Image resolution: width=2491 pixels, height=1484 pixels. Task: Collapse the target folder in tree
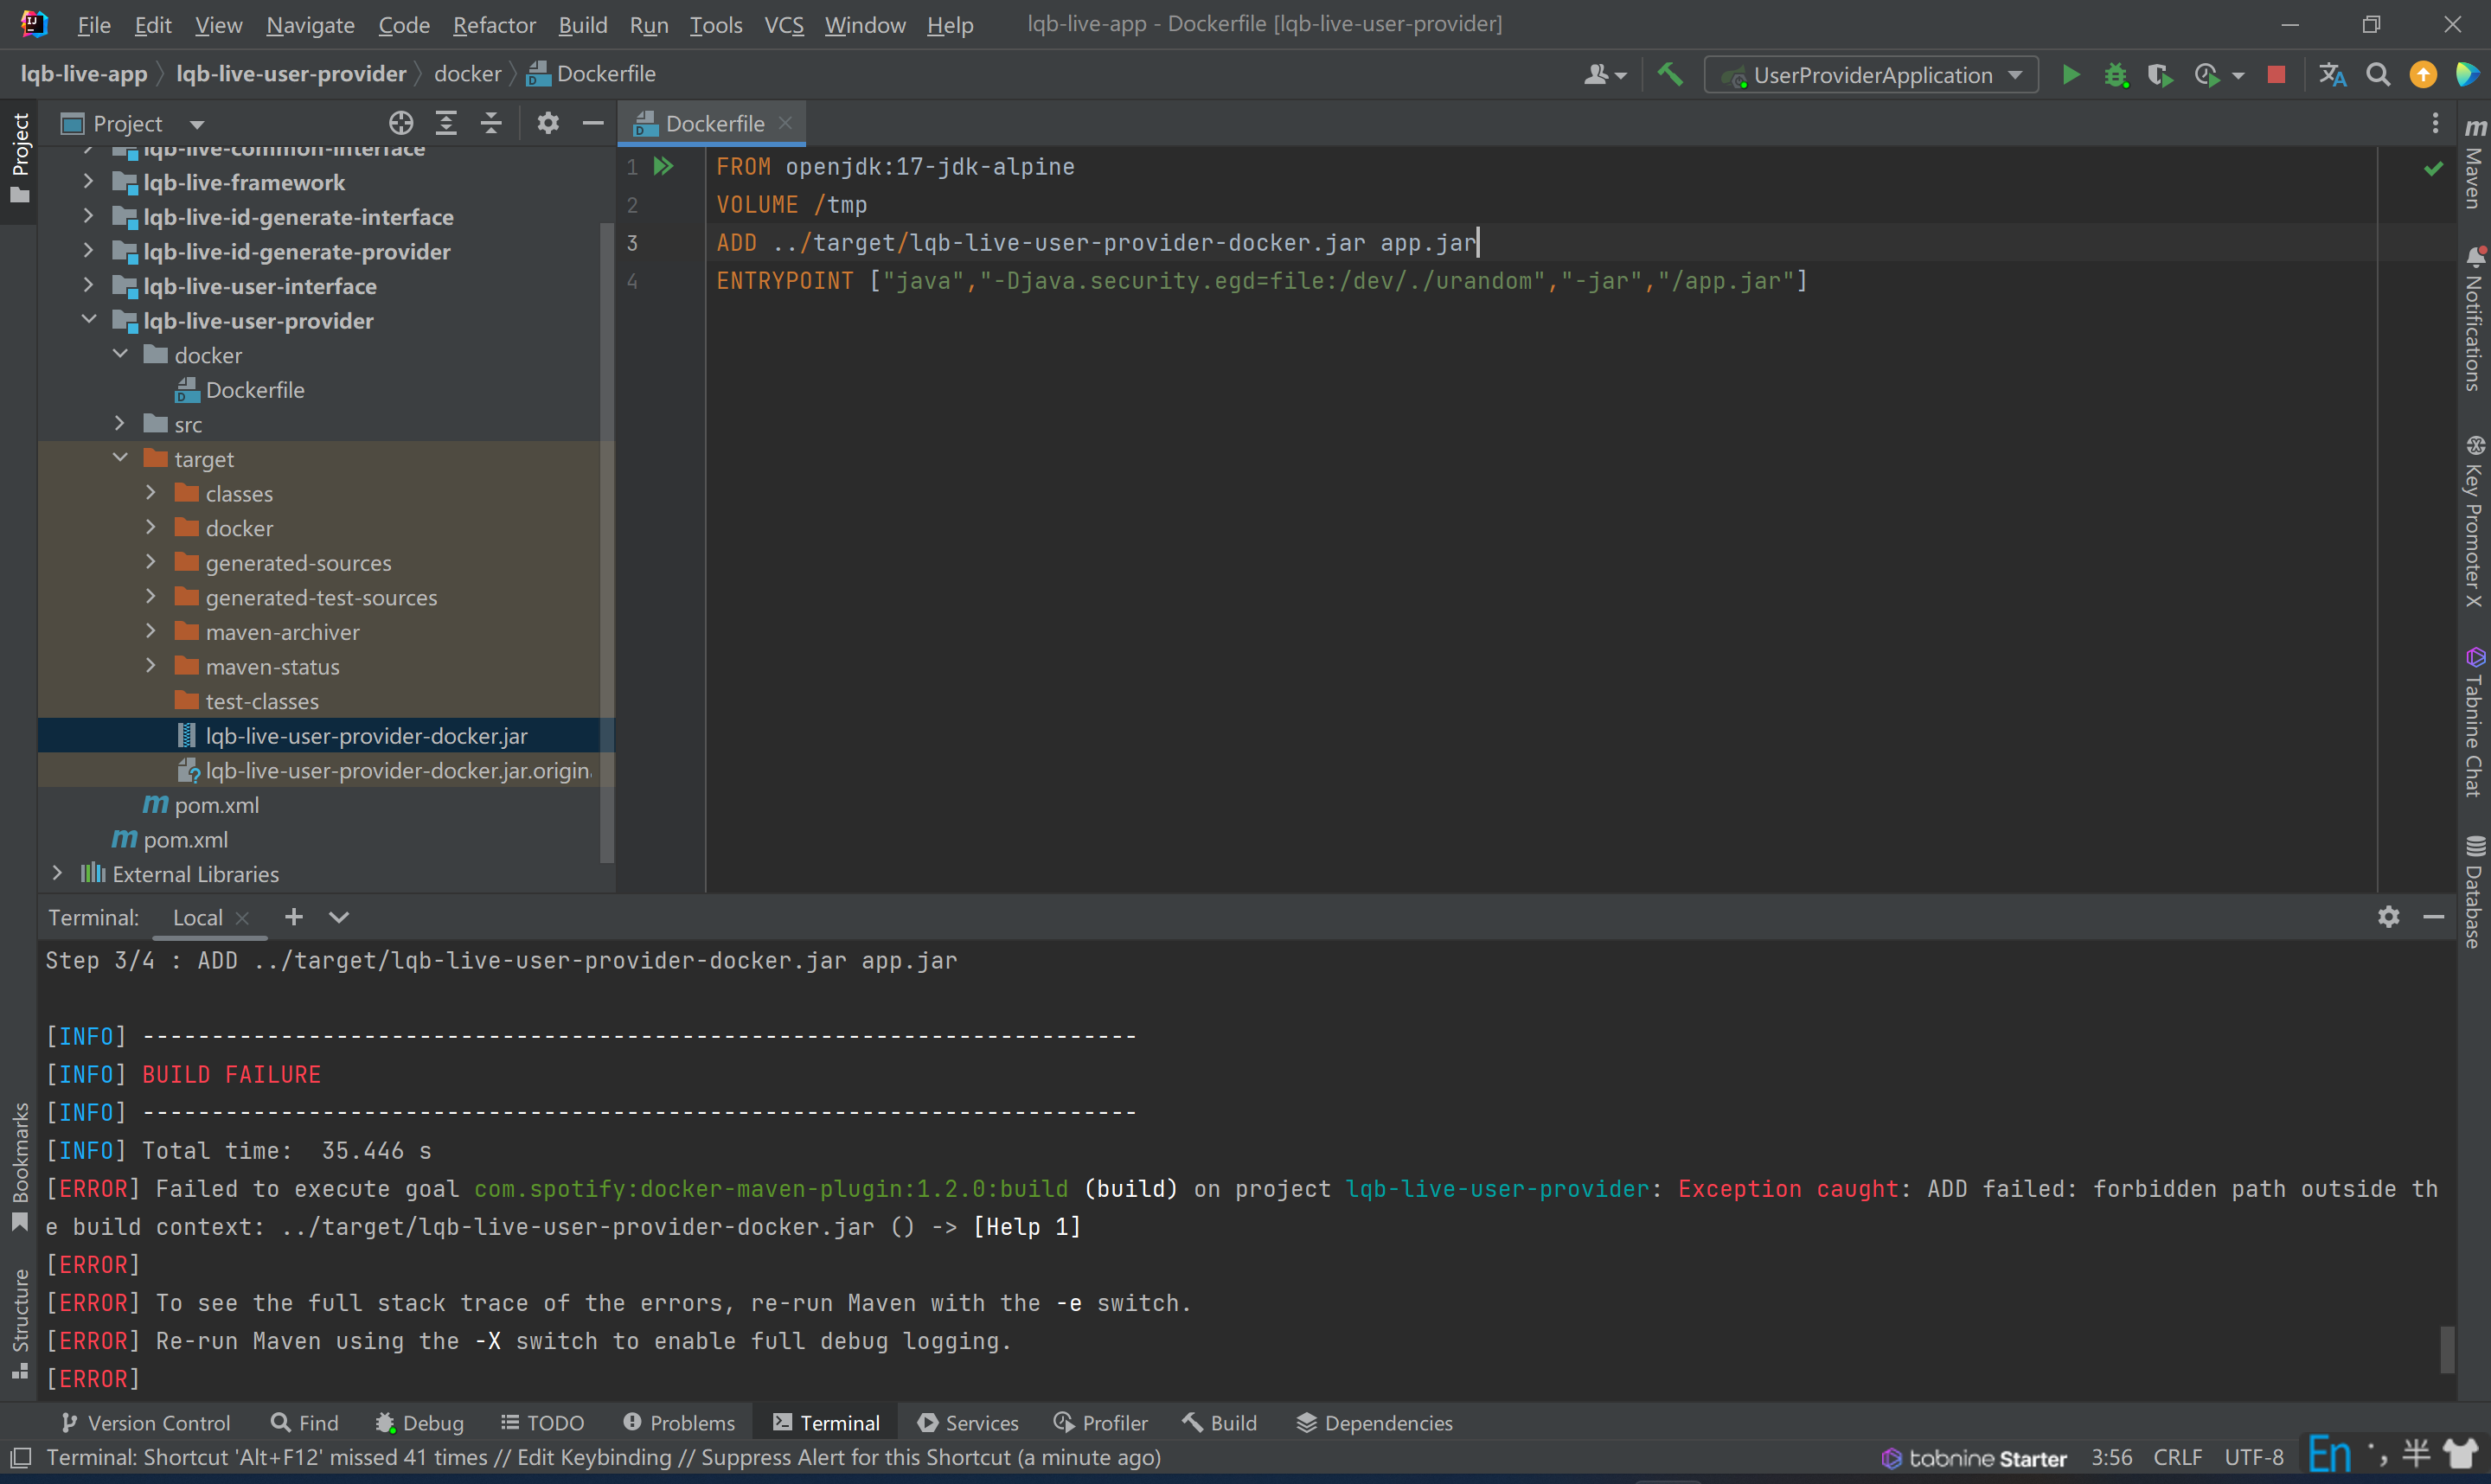[x=120, y=459]
